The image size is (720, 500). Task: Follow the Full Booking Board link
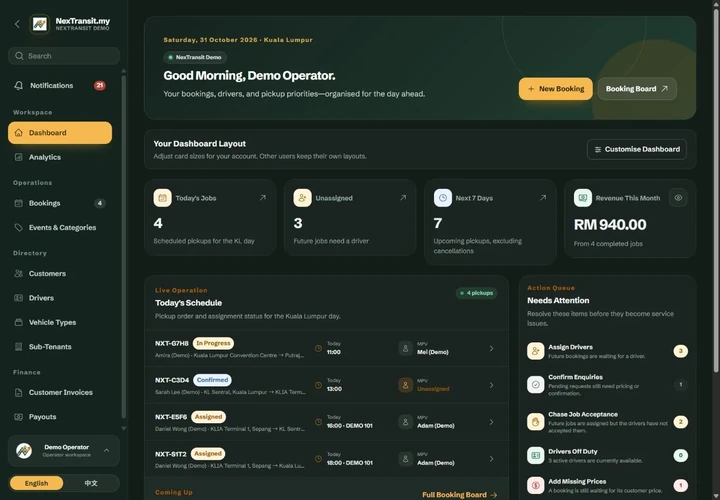[460, 494]
